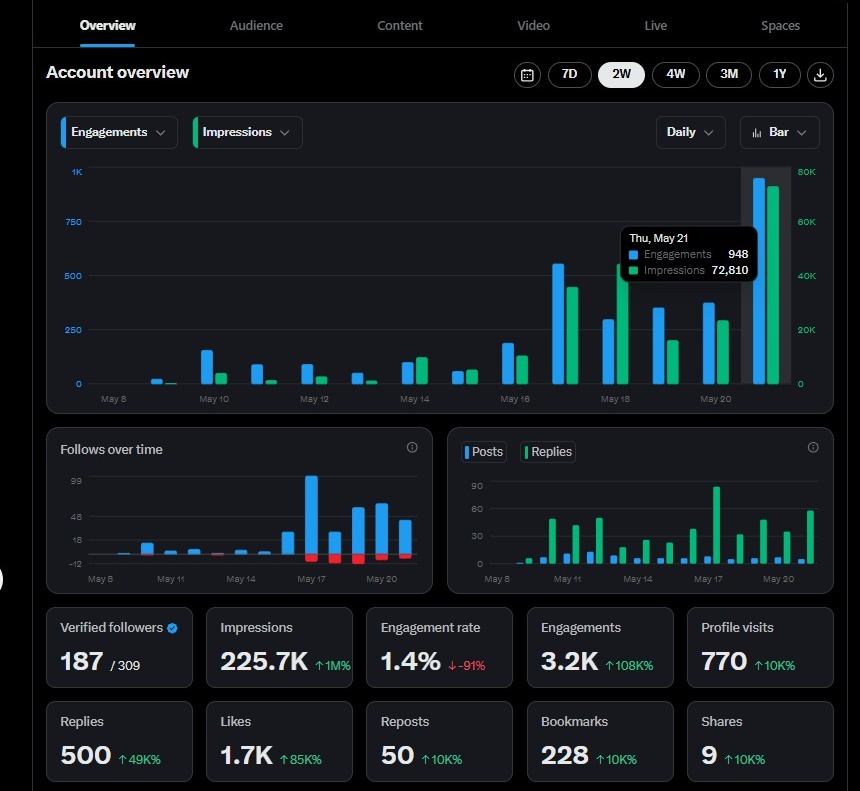The height and width of the screenshot is (791, 860).
Task: Click the bar chart icon in chart type selector
Action: 757,133
